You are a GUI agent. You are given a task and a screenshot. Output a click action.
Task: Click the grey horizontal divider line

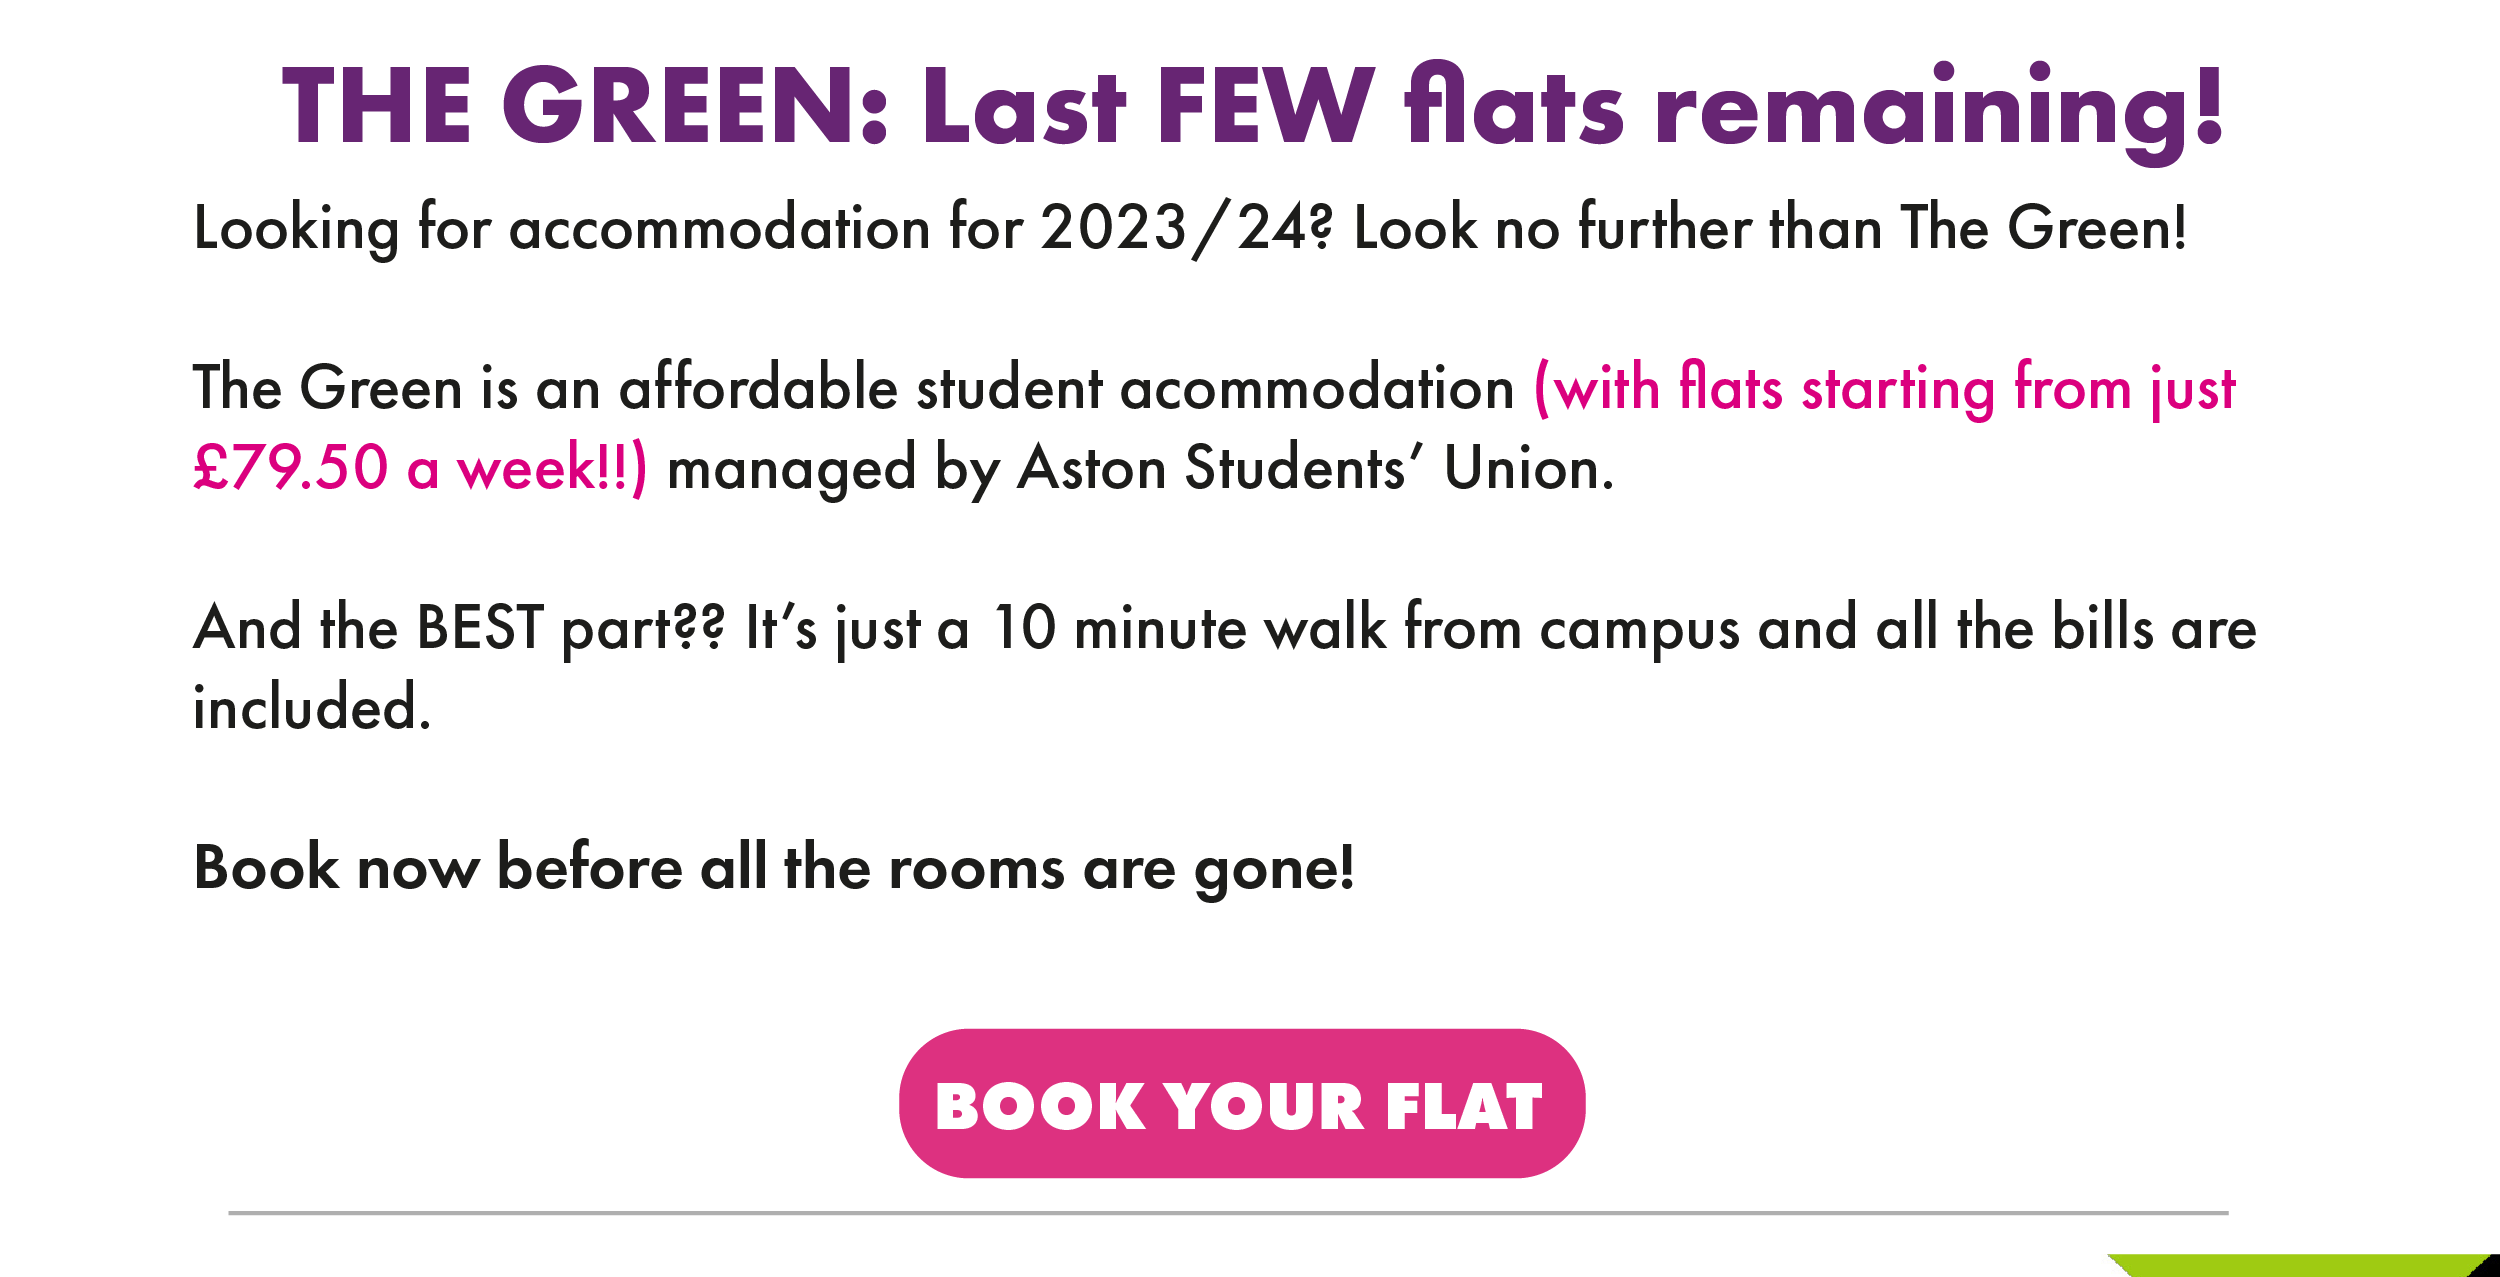(x=1228, y=1213)
